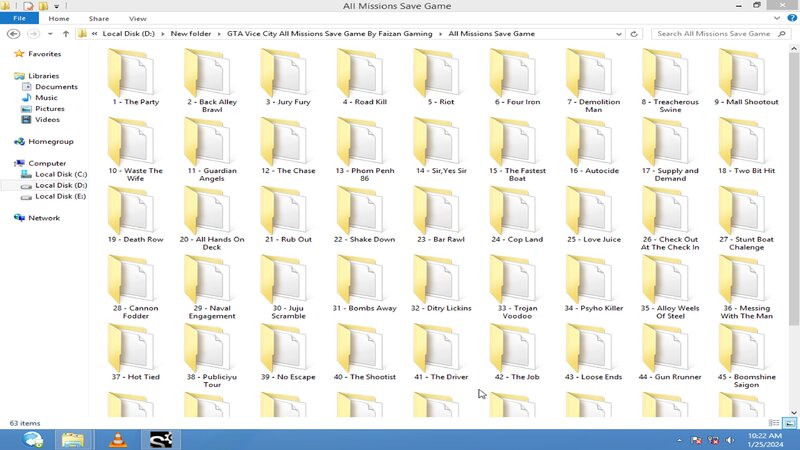The height and width of the screenshot is (450, 800).
Task: Open Local Disk (C:) in sidebar
Action: tap(61, 174)
